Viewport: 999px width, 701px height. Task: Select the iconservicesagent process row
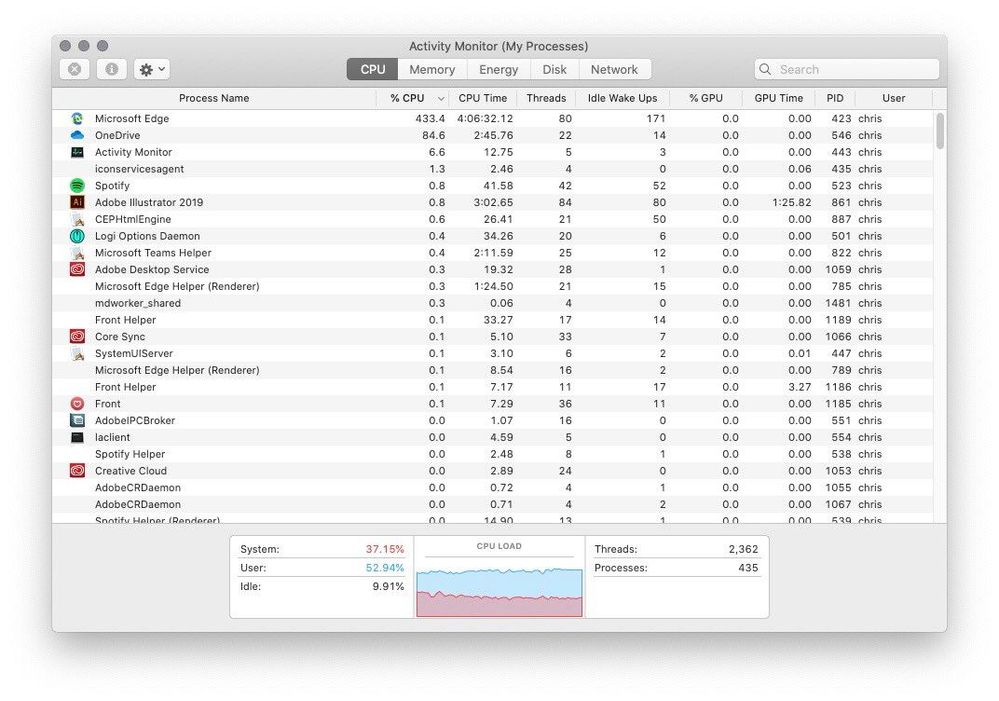point(492,169)
